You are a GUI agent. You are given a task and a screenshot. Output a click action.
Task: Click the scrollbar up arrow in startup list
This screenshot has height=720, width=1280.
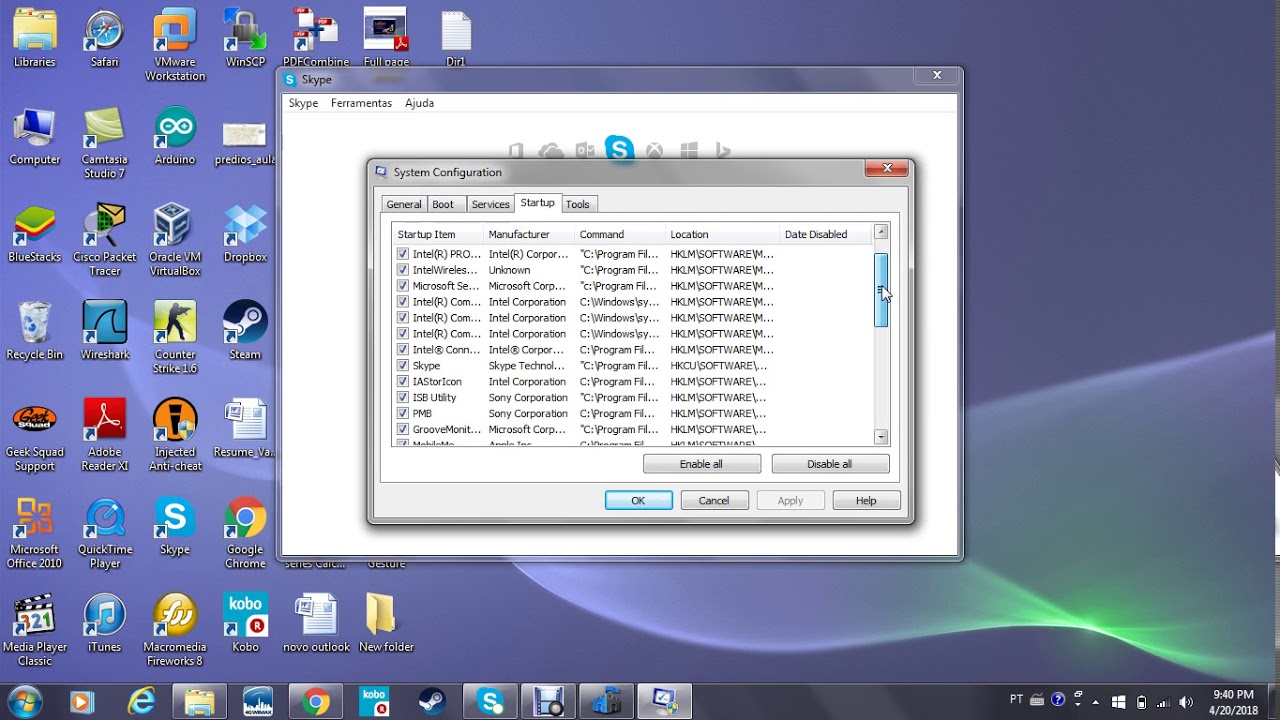tap(881, 232)
